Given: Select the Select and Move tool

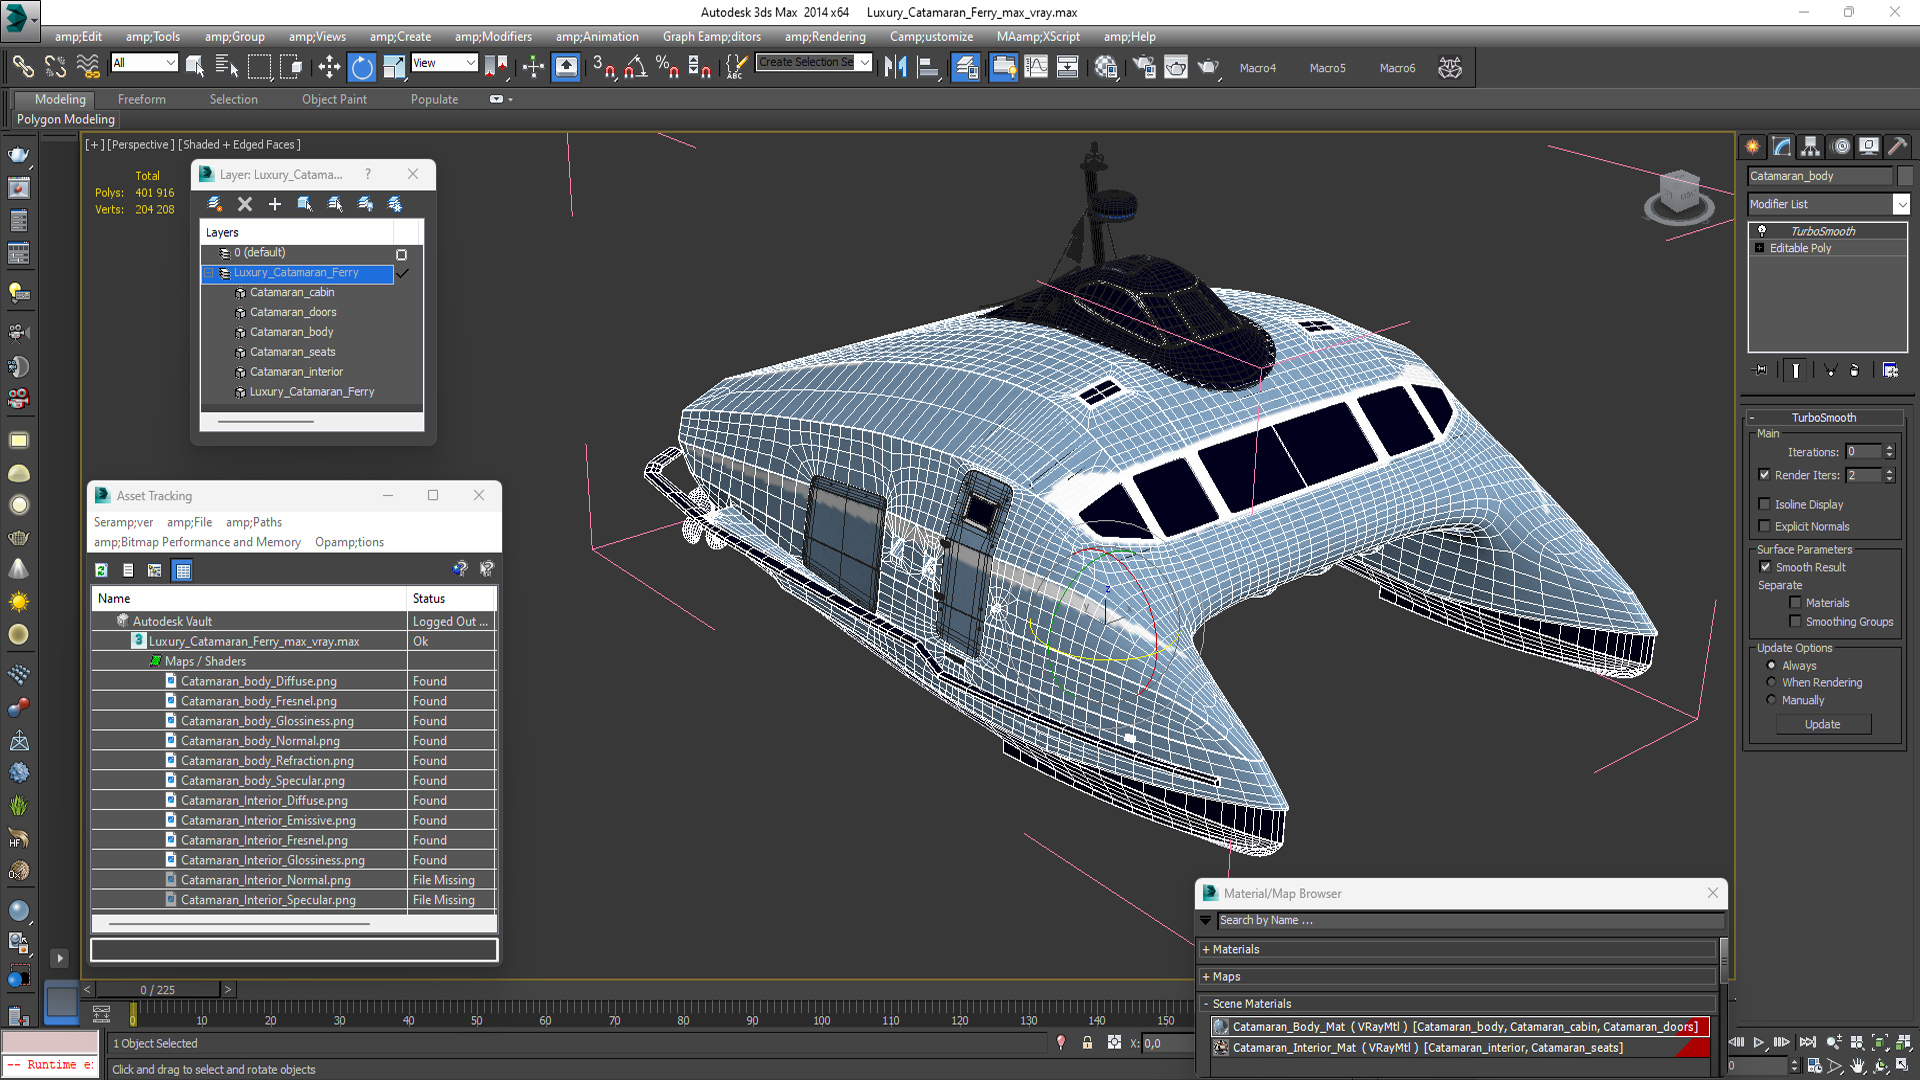Looking at the screenshot, I should [329, 67].
